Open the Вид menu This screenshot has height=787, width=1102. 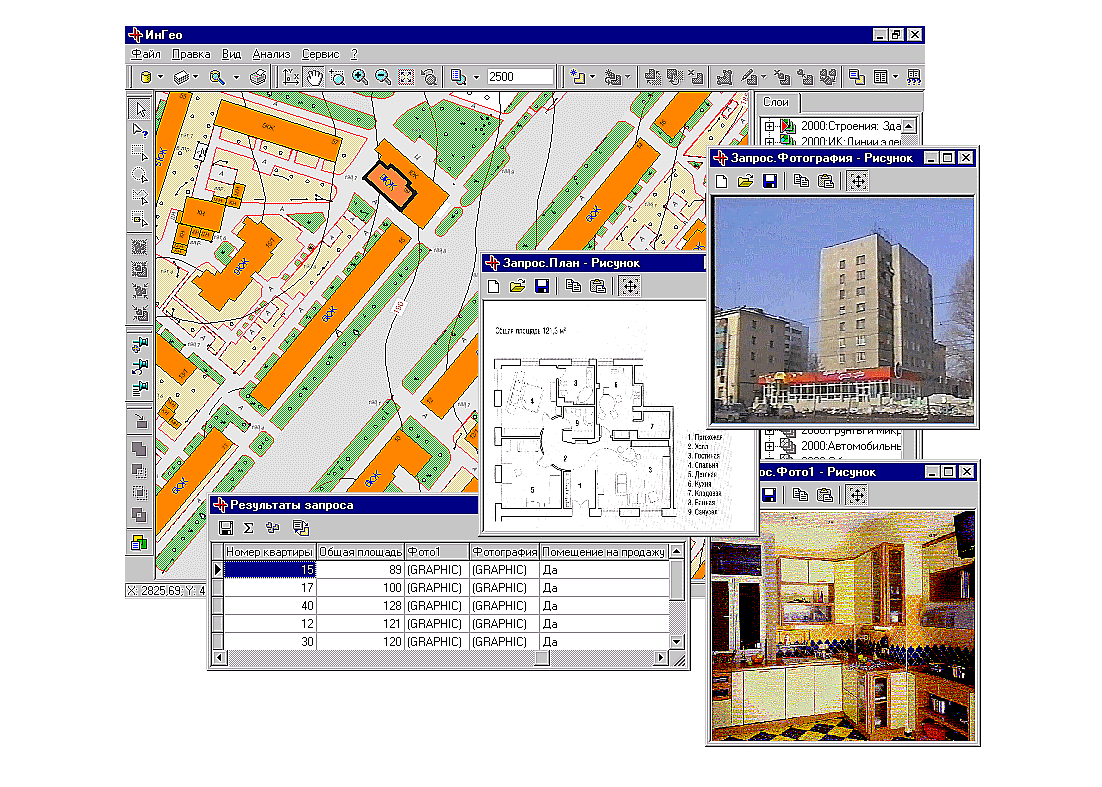231,54
